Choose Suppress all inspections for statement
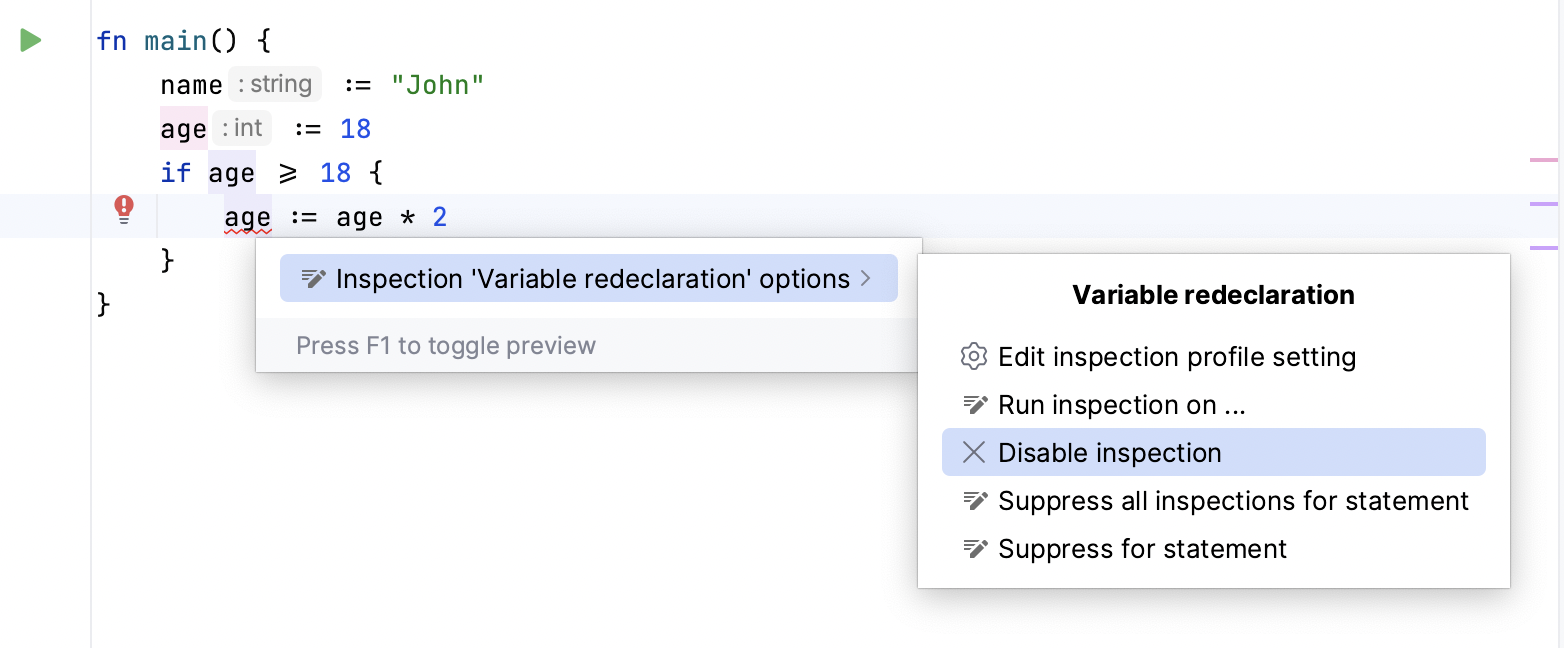The width and height of the screenshot is (1564, 648). click(x=1232, y=500)
